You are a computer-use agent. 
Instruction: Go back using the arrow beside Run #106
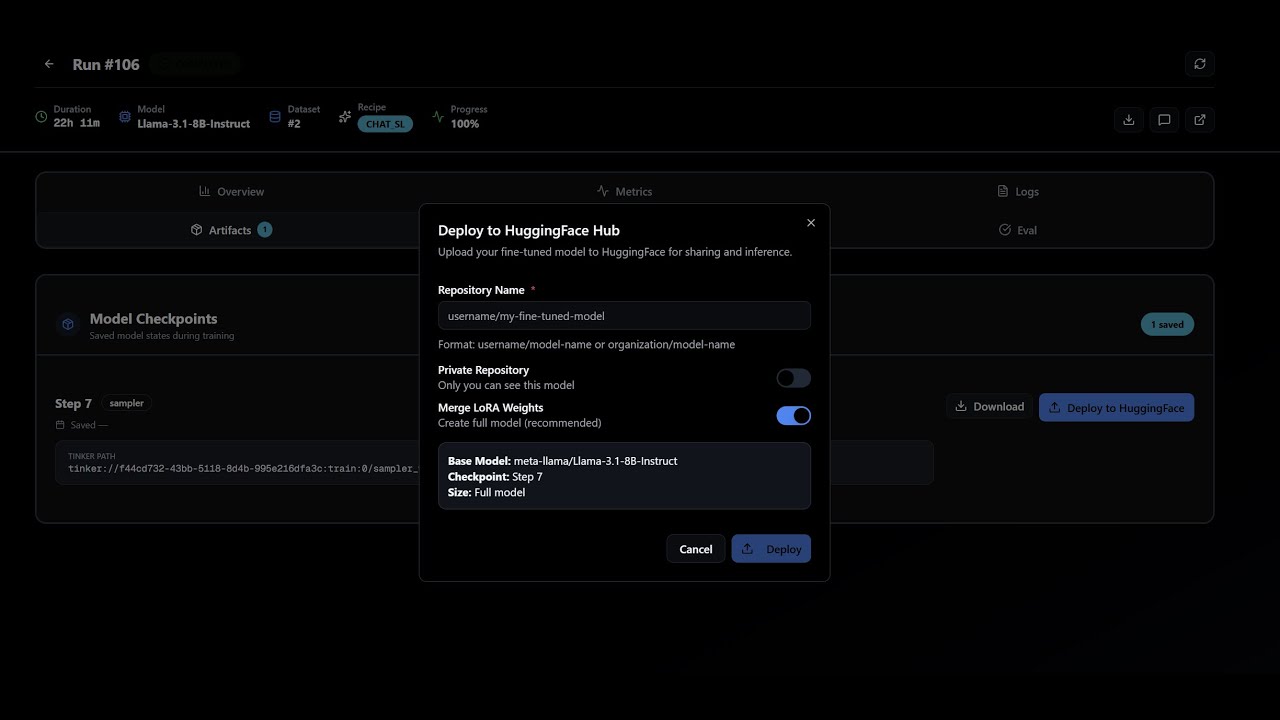(49, 64)
